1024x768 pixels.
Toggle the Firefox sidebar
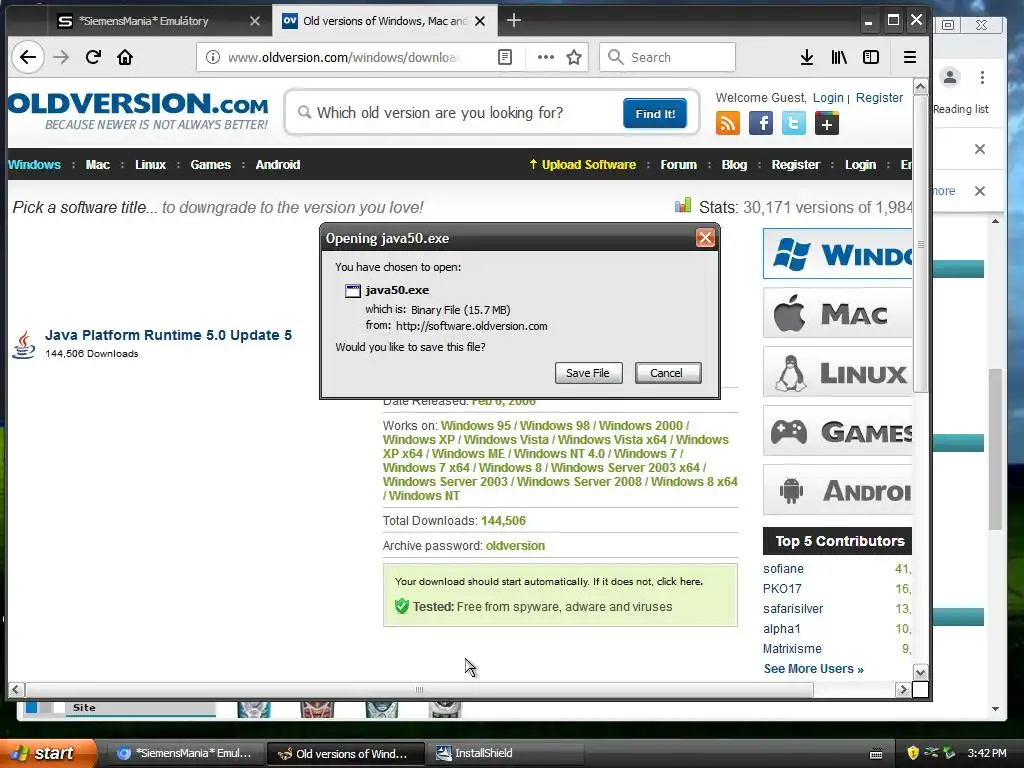tap(871, 57)
